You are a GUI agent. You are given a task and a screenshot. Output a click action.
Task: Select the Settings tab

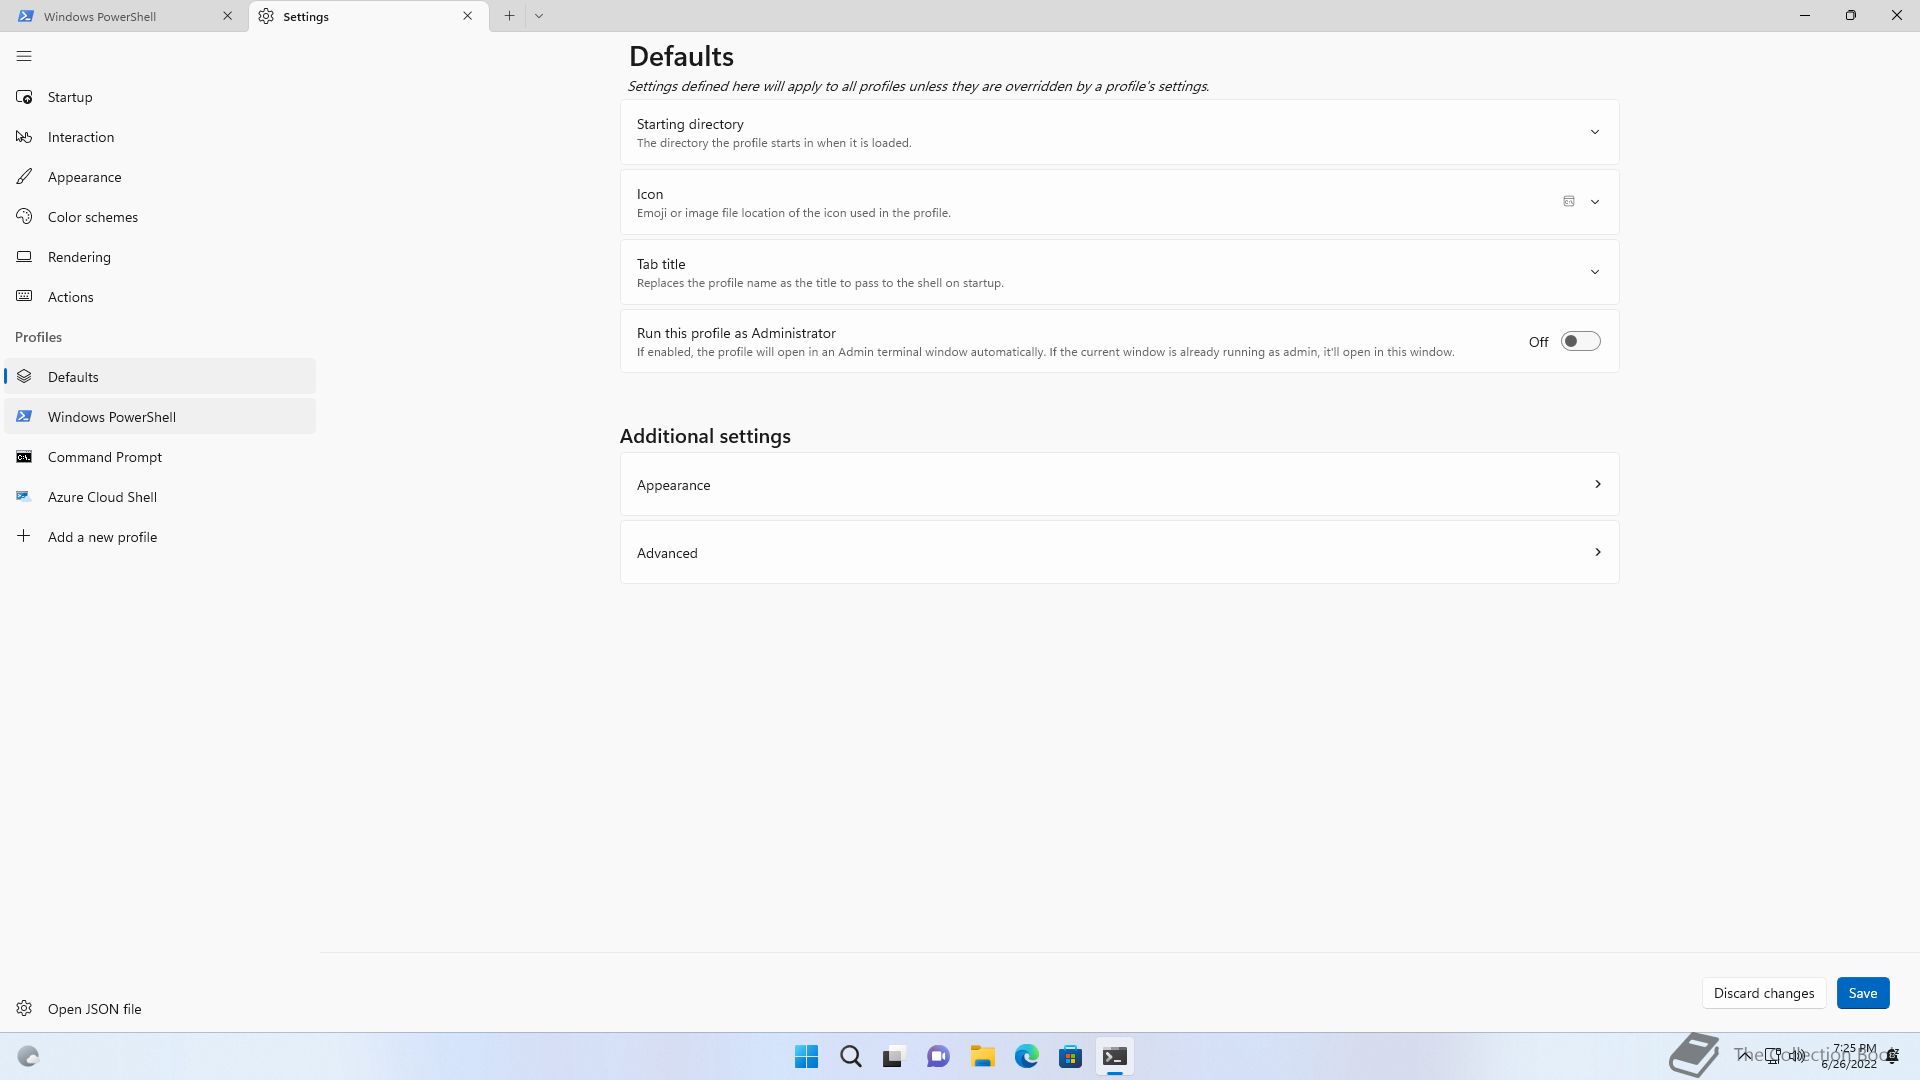coord(369,16)
